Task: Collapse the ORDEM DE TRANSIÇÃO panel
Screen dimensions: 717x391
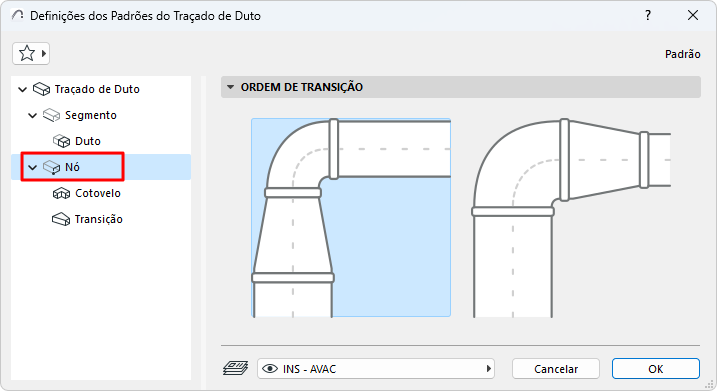Action: click(230, 87)
